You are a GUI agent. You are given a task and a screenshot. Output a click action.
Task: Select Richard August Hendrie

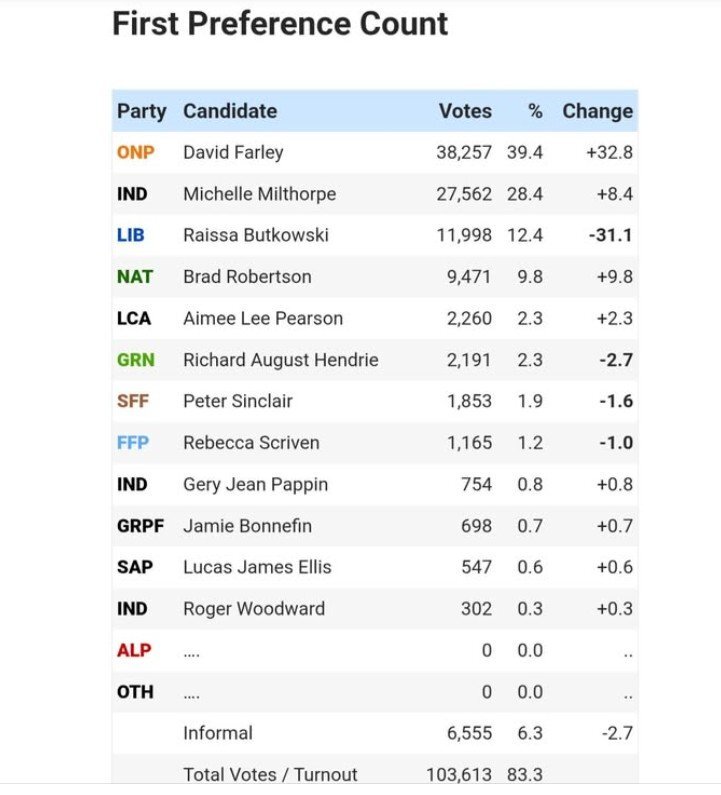click(281, 360)
